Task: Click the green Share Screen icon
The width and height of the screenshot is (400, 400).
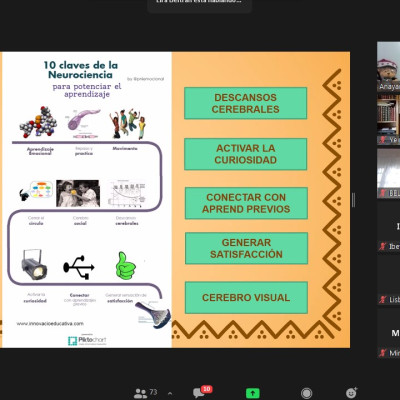Action: pyautogui.click(x=253, y=393)
